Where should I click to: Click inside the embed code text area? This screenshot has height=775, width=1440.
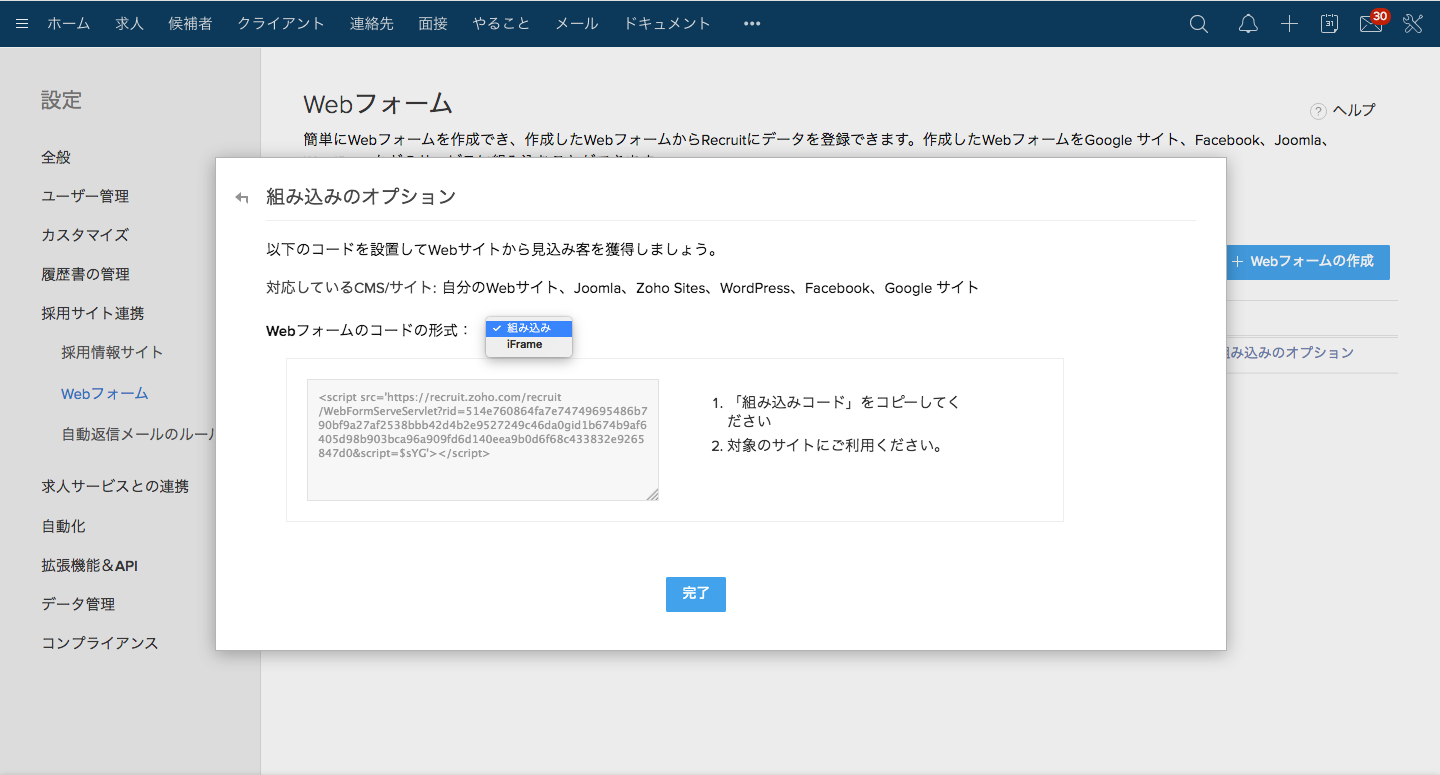click(x=483, y=440)
